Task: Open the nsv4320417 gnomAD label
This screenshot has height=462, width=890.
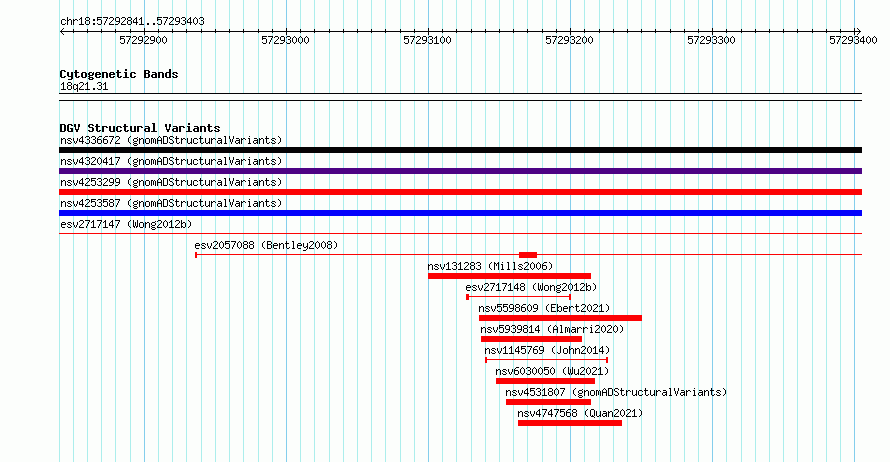Action: pyautogui.click(x=171, y=161)
